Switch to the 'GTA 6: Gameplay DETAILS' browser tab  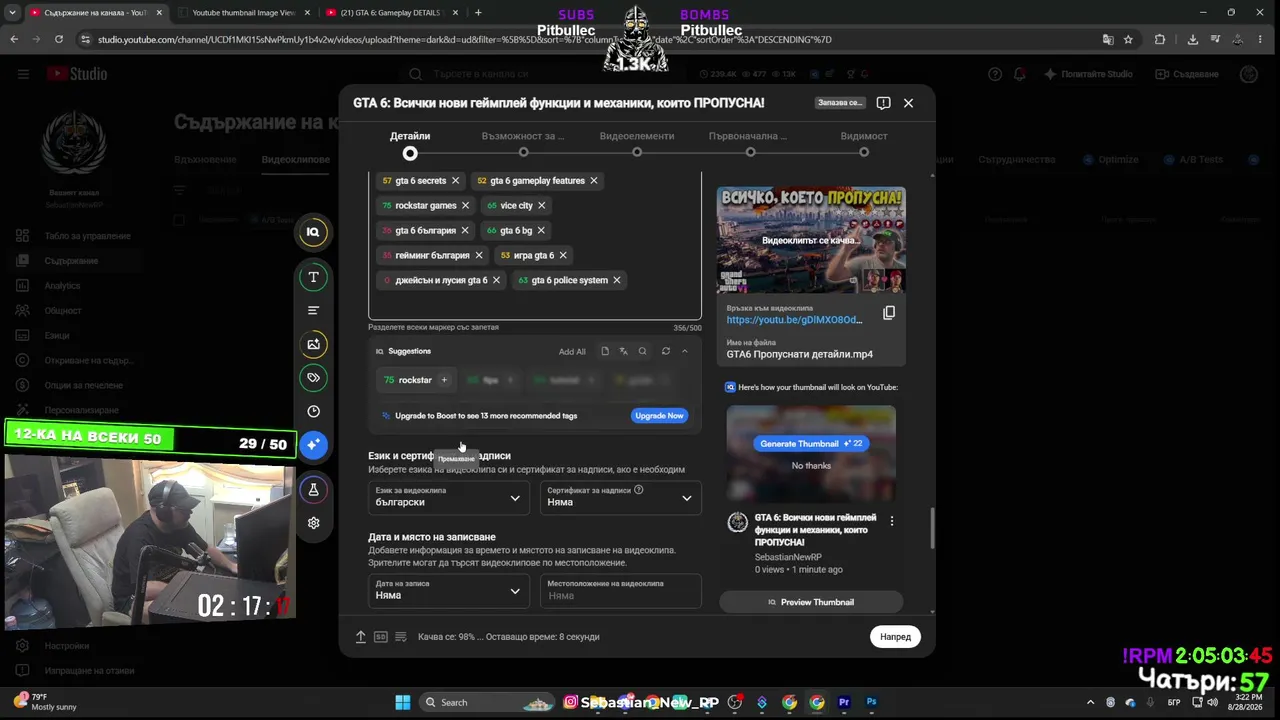pyautogui.click(x=391, y=13)
